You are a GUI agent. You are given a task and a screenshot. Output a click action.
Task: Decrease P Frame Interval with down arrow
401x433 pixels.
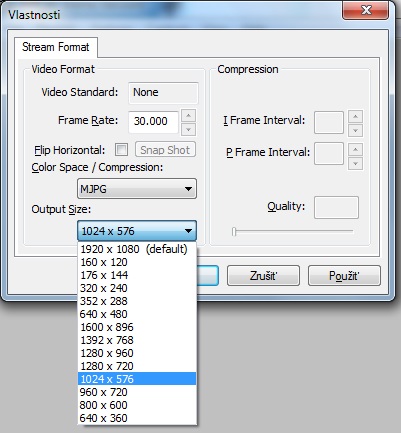pos(355,163)
